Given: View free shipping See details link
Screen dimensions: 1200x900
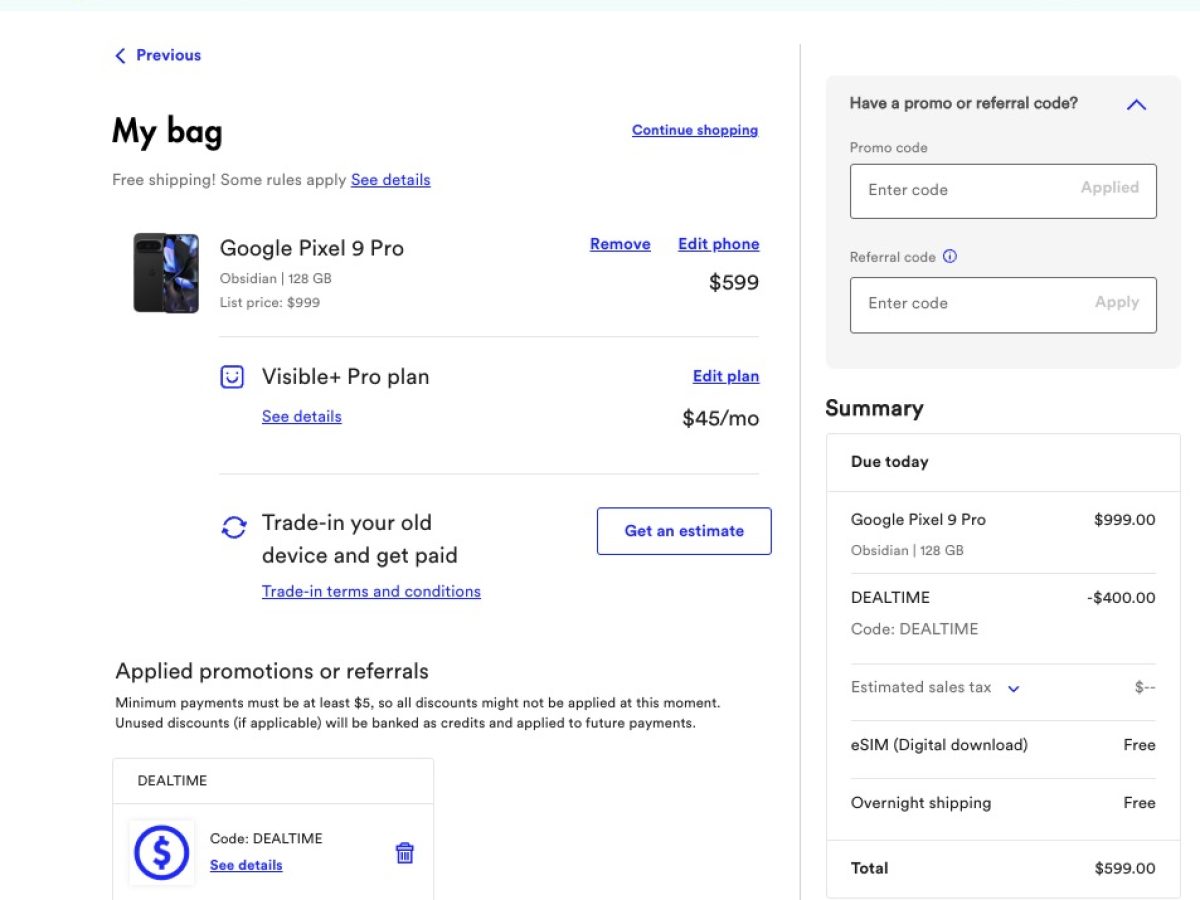Looking at the screenshot, I should pos(390,180).
